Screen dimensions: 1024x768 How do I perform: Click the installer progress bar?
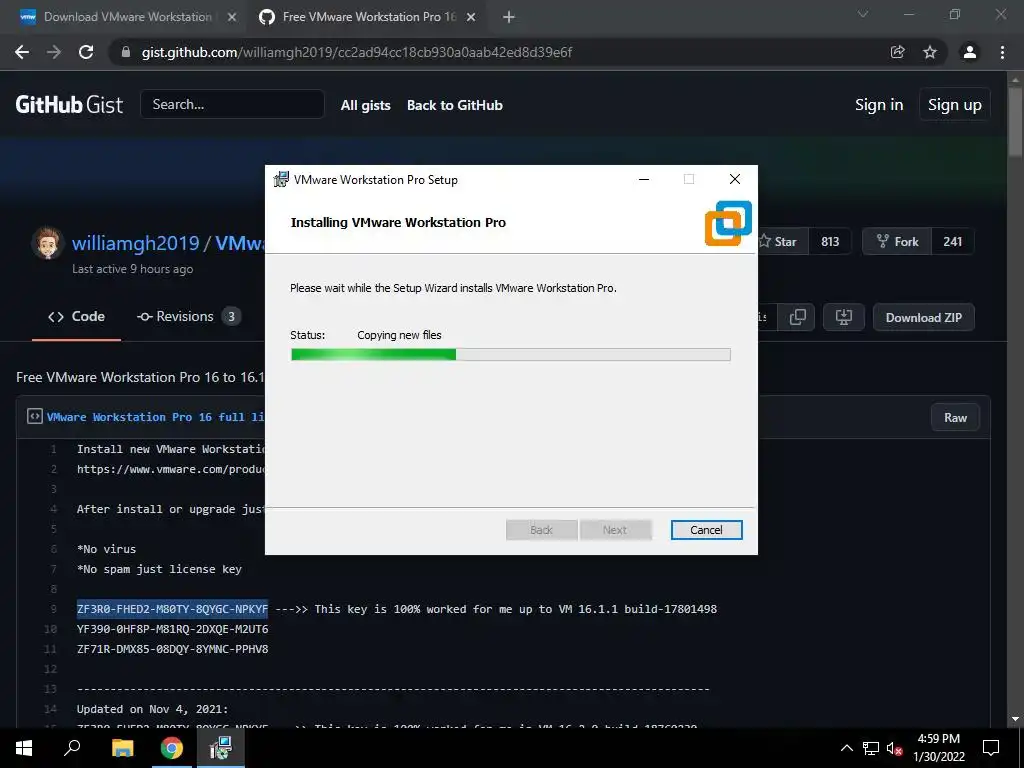[511, 355]
